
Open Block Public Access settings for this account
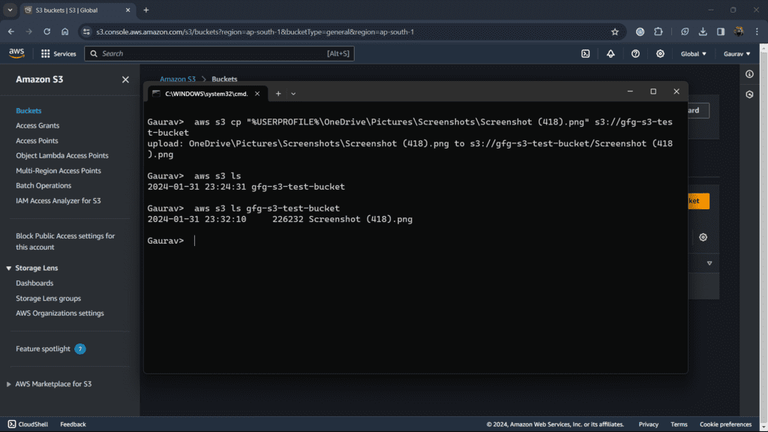(65, 241)
